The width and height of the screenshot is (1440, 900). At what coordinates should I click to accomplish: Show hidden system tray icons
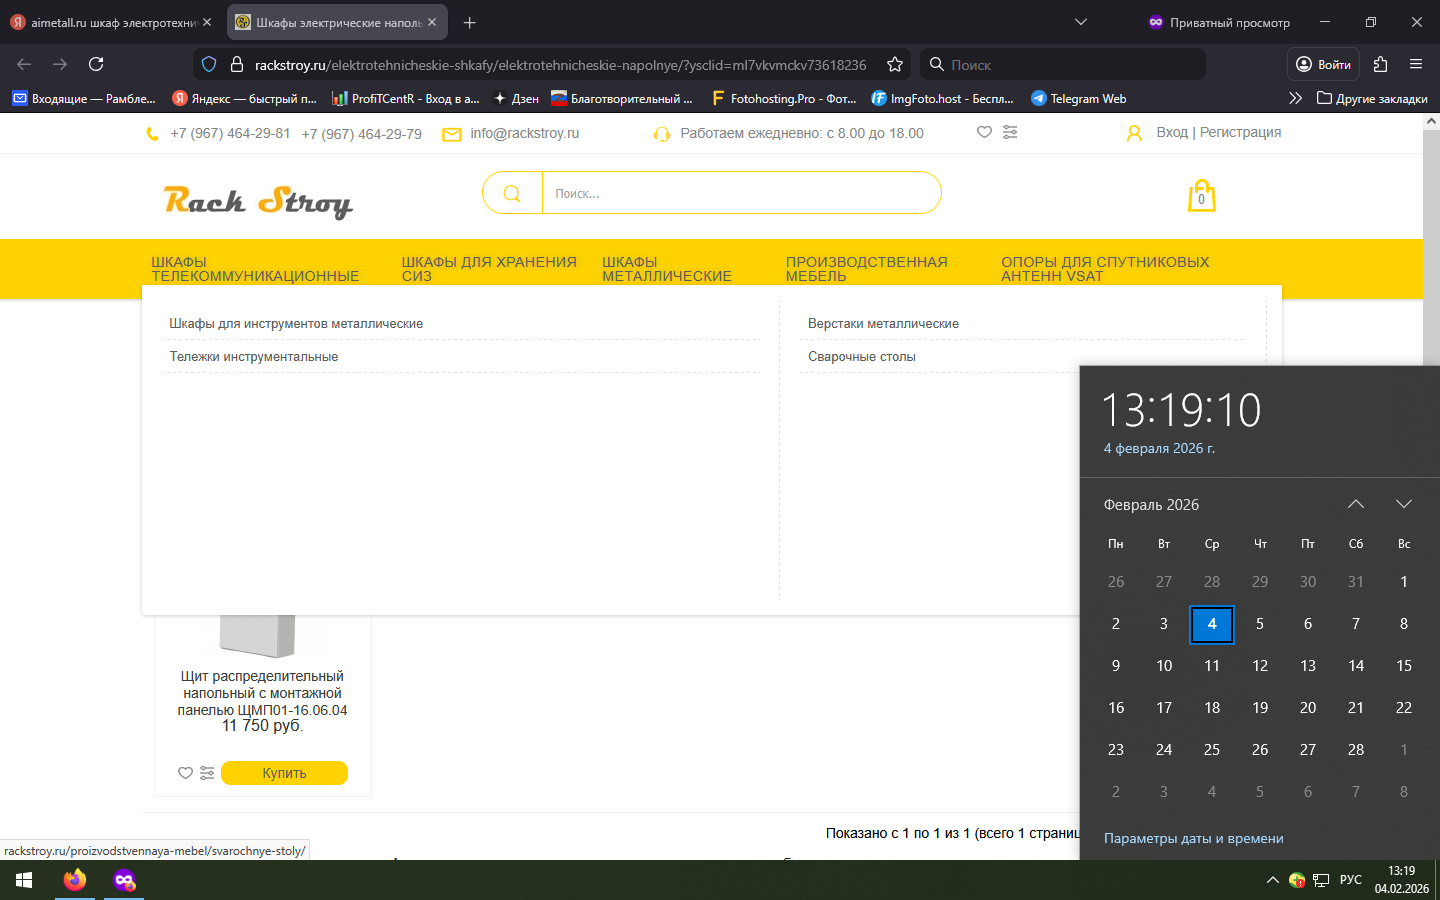[1272, 880]
